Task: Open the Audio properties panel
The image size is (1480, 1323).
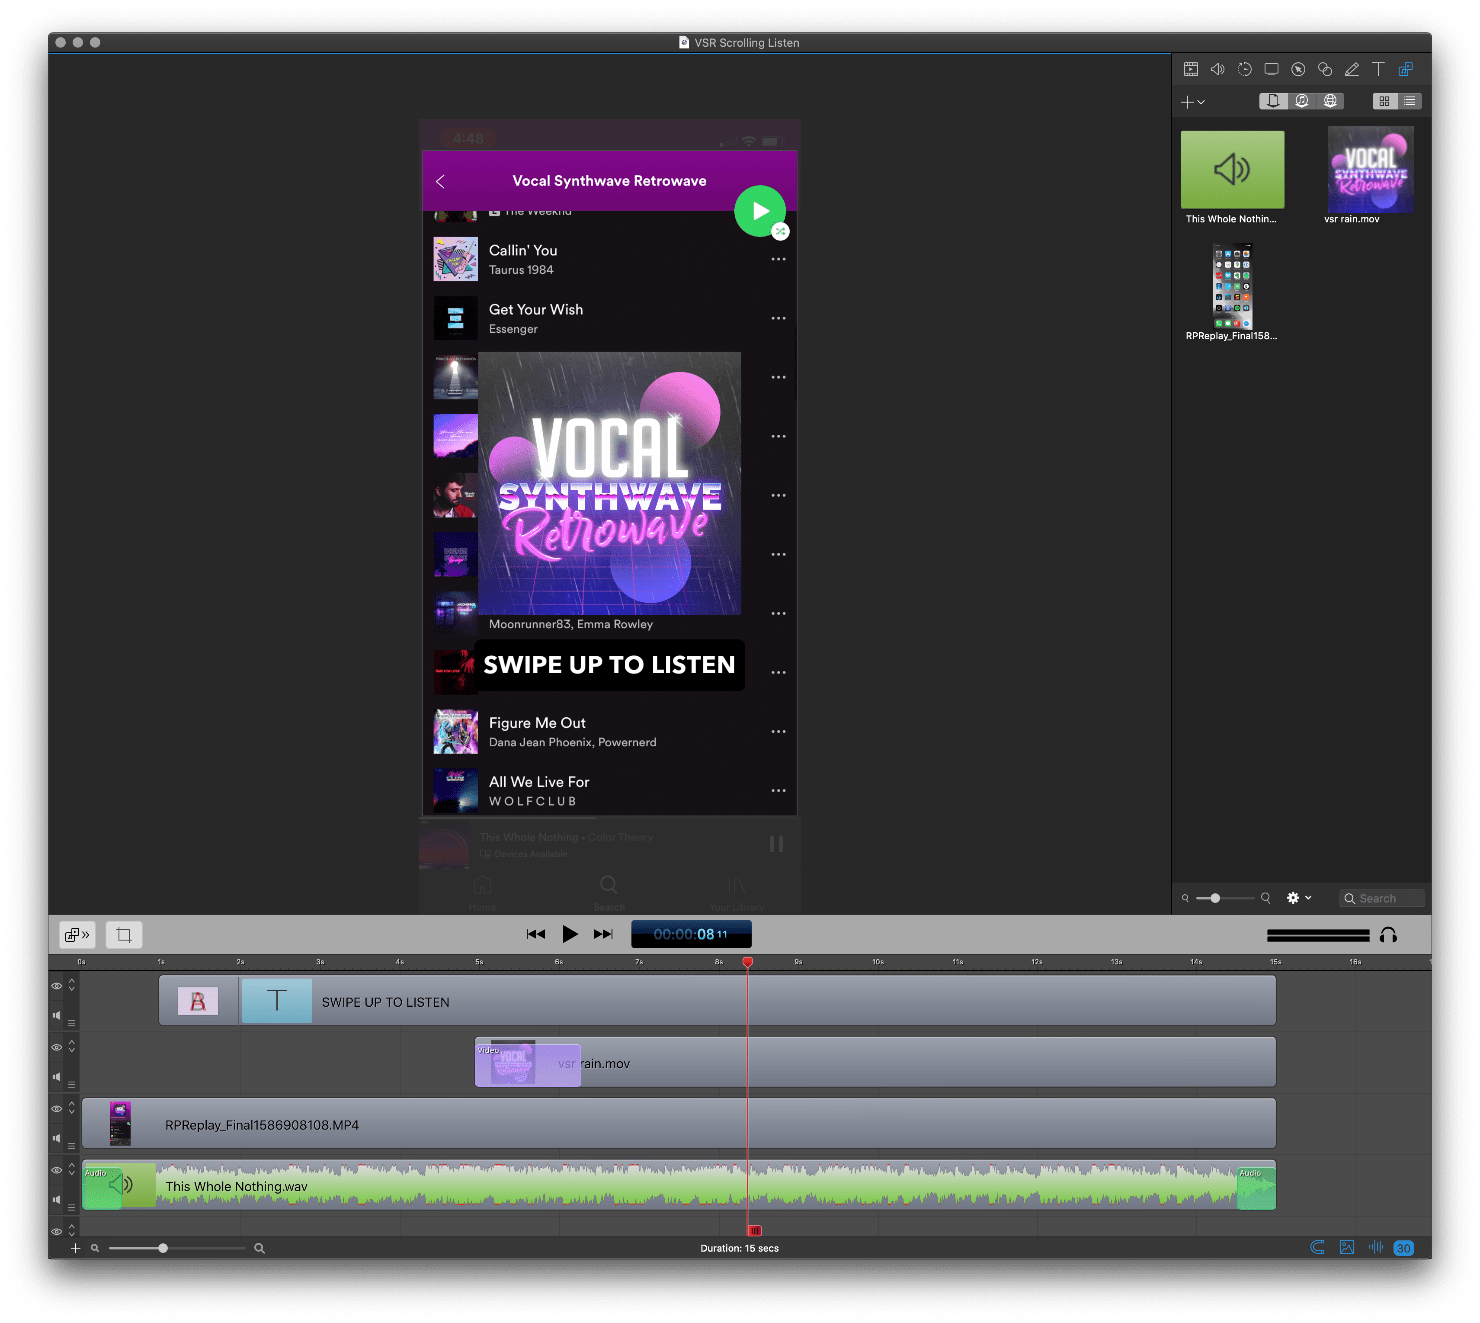Action: pyautogui.click(x=1217, y=69)
